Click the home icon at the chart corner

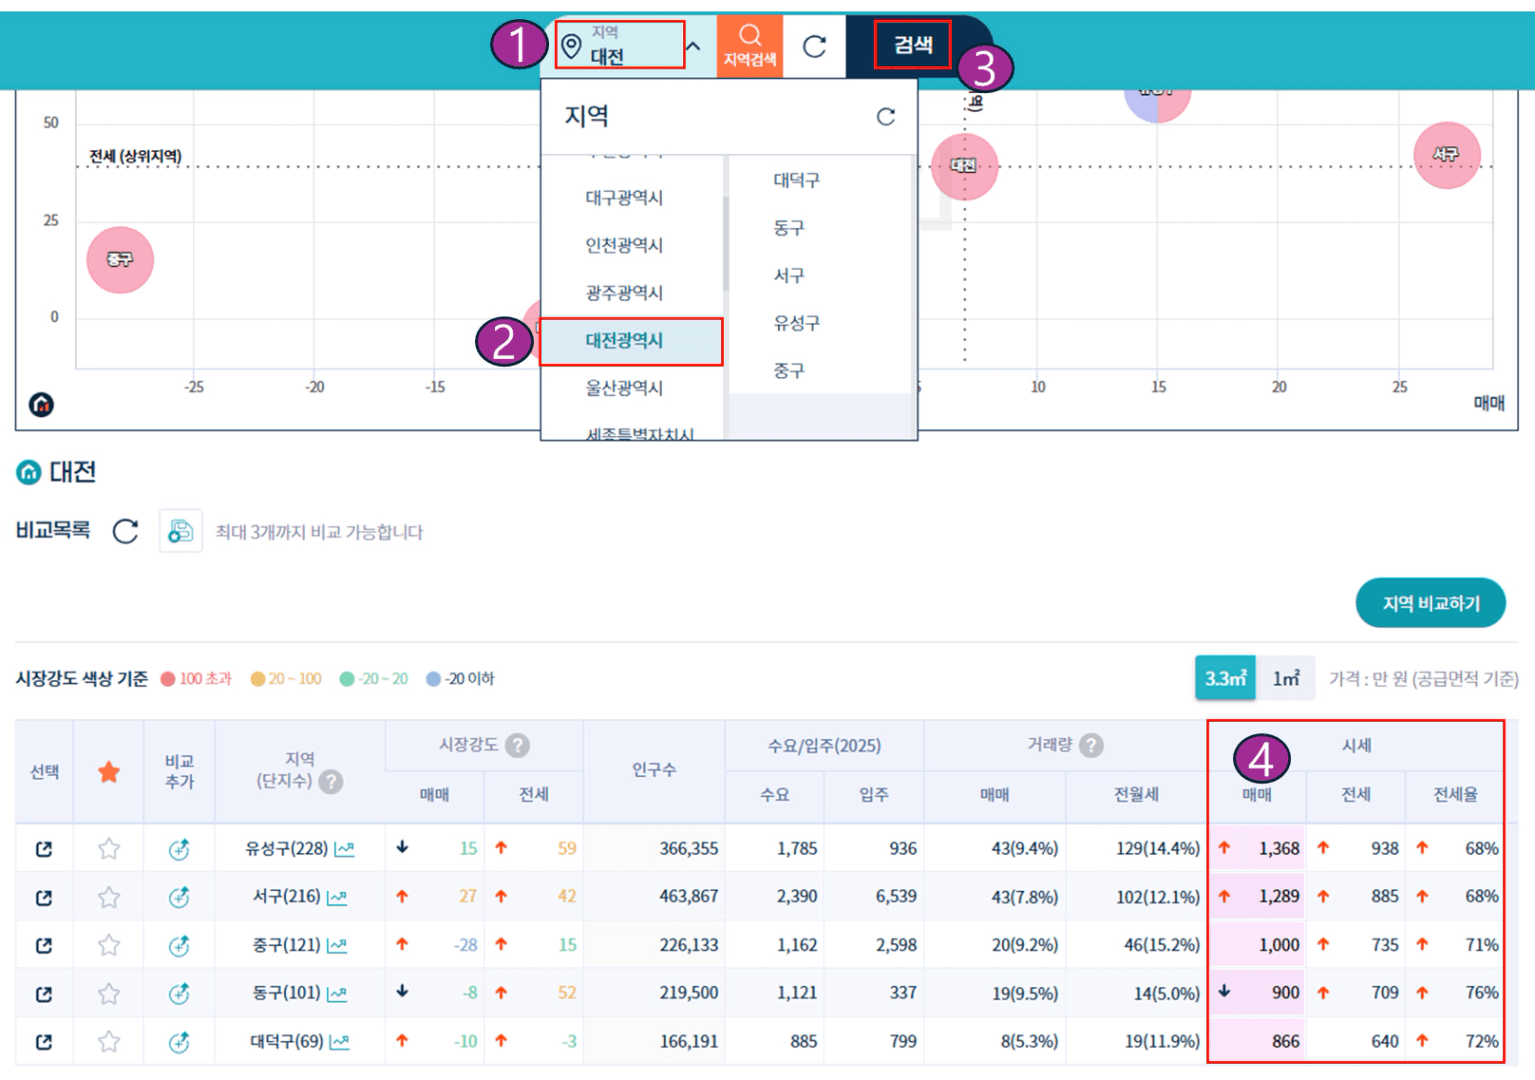tap(41, 405)
